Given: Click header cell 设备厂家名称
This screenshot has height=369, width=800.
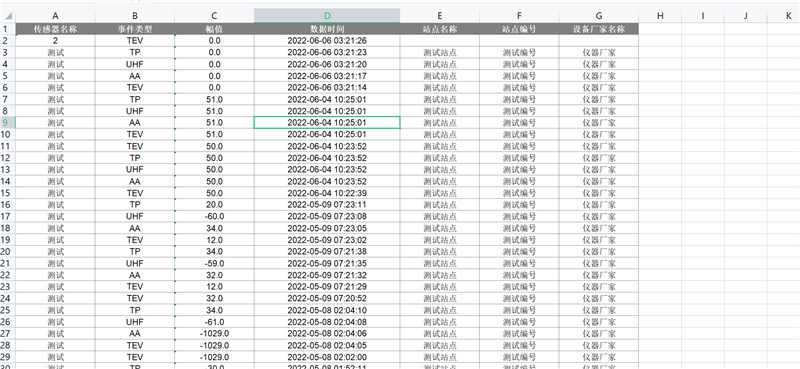Looking at the screenshot, I should coord(599,29).
